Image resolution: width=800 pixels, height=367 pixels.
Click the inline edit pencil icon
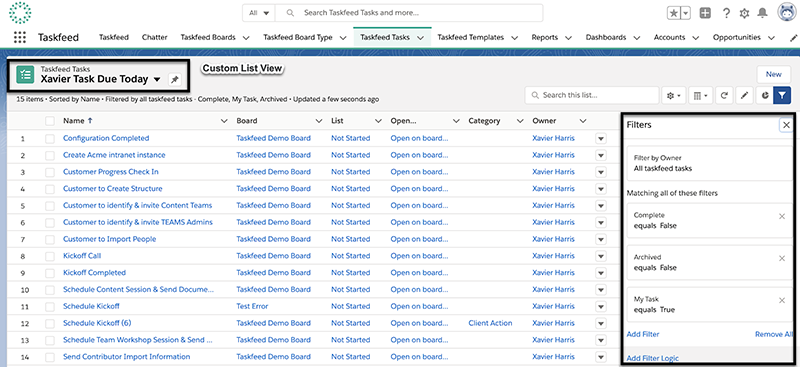click(744, 95)
